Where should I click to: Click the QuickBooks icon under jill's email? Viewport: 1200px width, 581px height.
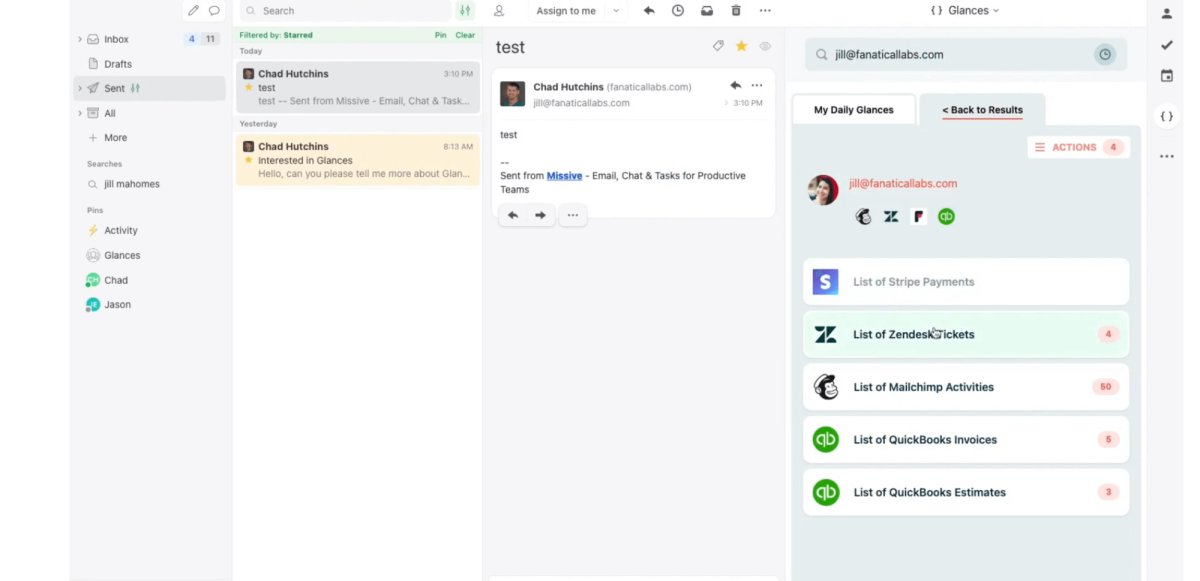click(x=946, y=216)
